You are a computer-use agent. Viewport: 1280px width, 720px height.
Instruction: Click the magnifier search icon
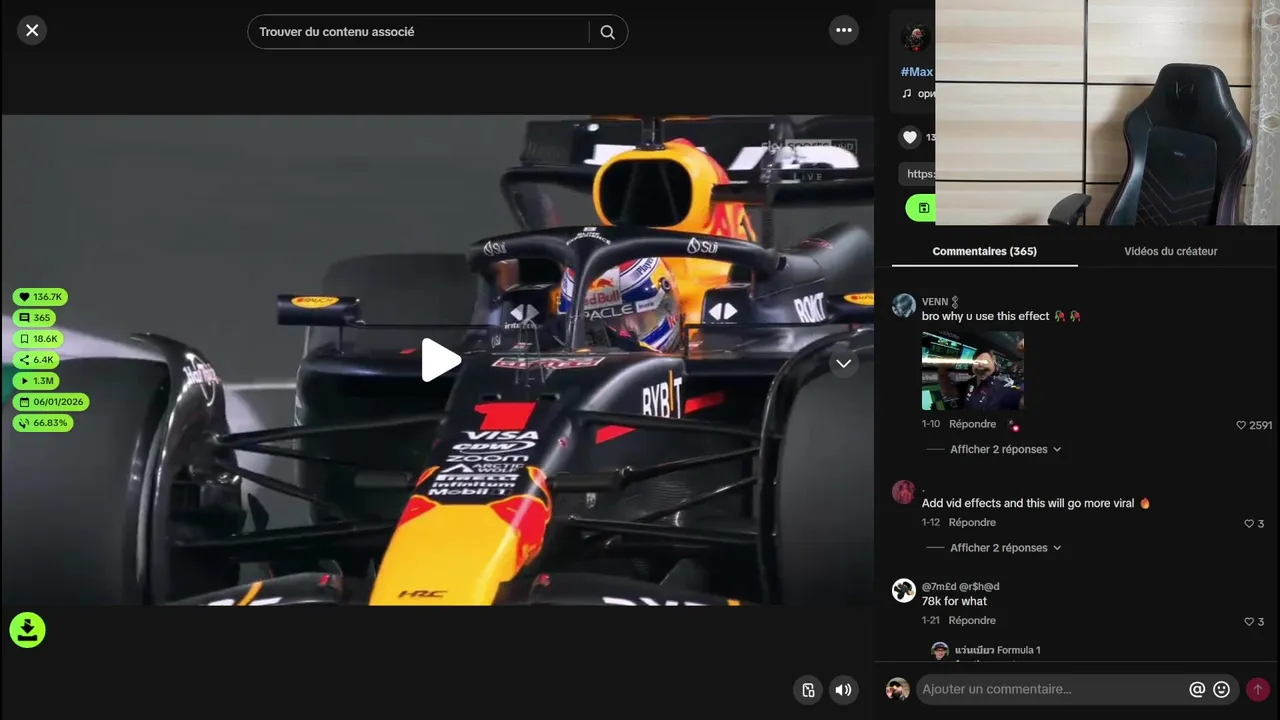(607, 32)
